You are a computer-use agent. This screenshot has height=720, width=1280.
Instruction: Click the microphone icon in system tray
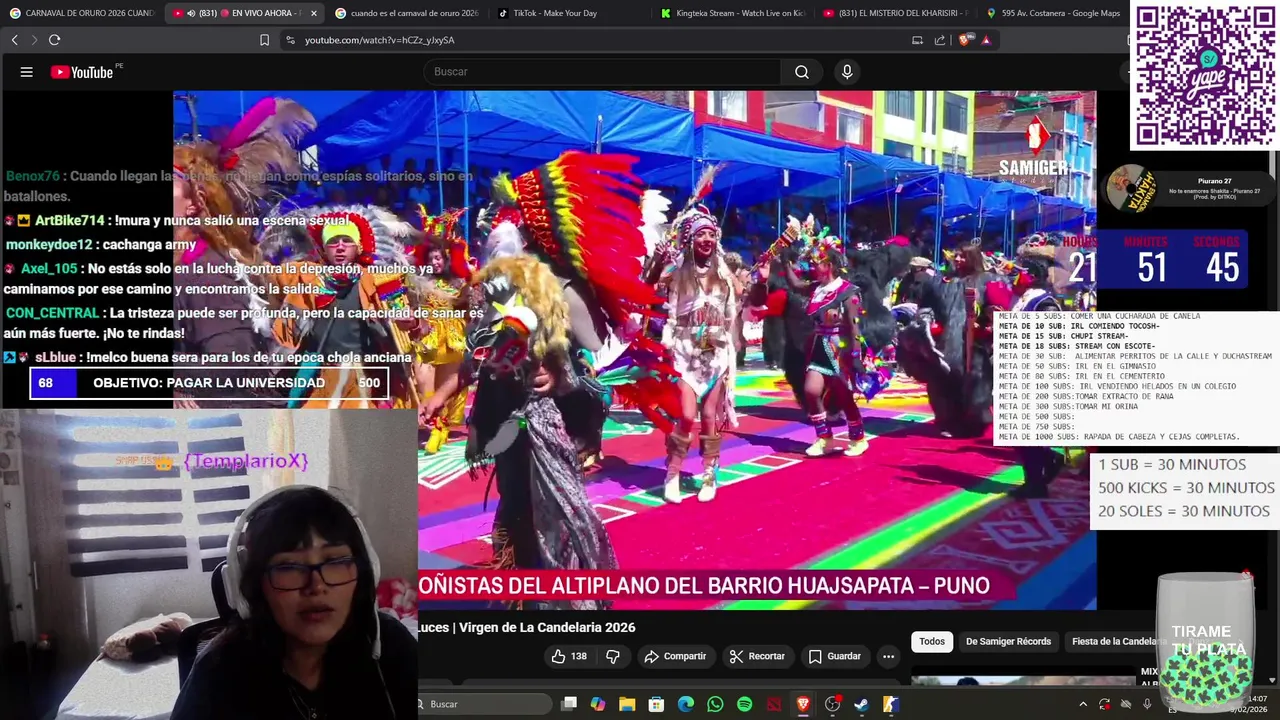click(1147, 704)
